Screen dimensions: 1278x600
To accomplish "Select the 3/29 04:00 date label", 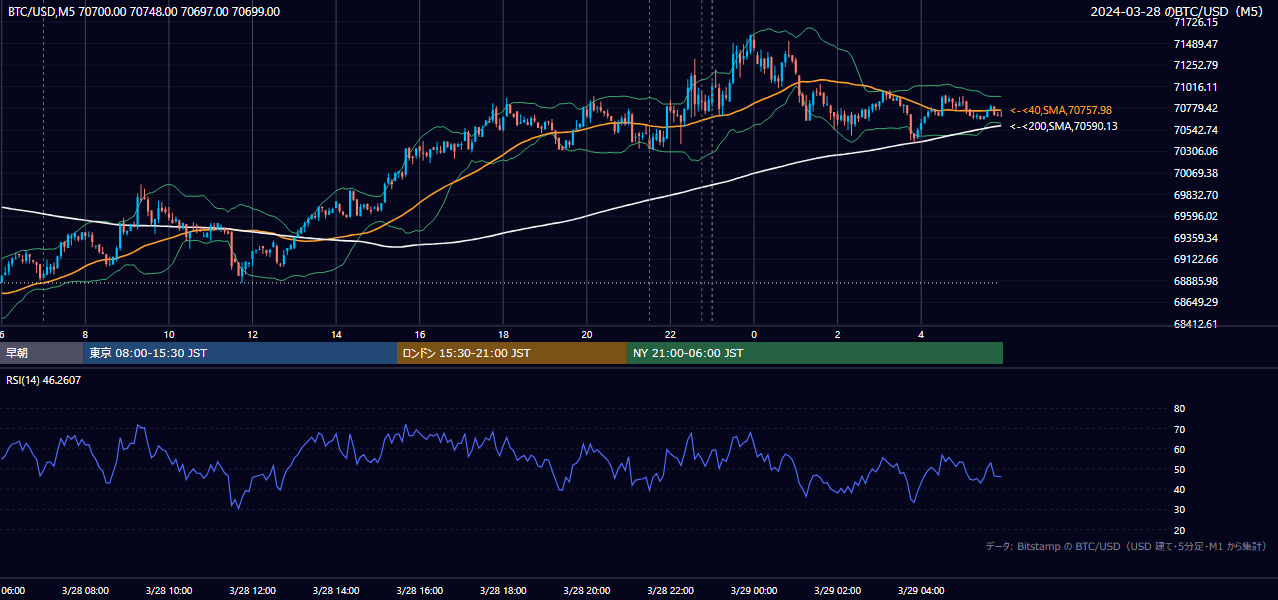I will [x=921, y=591].
